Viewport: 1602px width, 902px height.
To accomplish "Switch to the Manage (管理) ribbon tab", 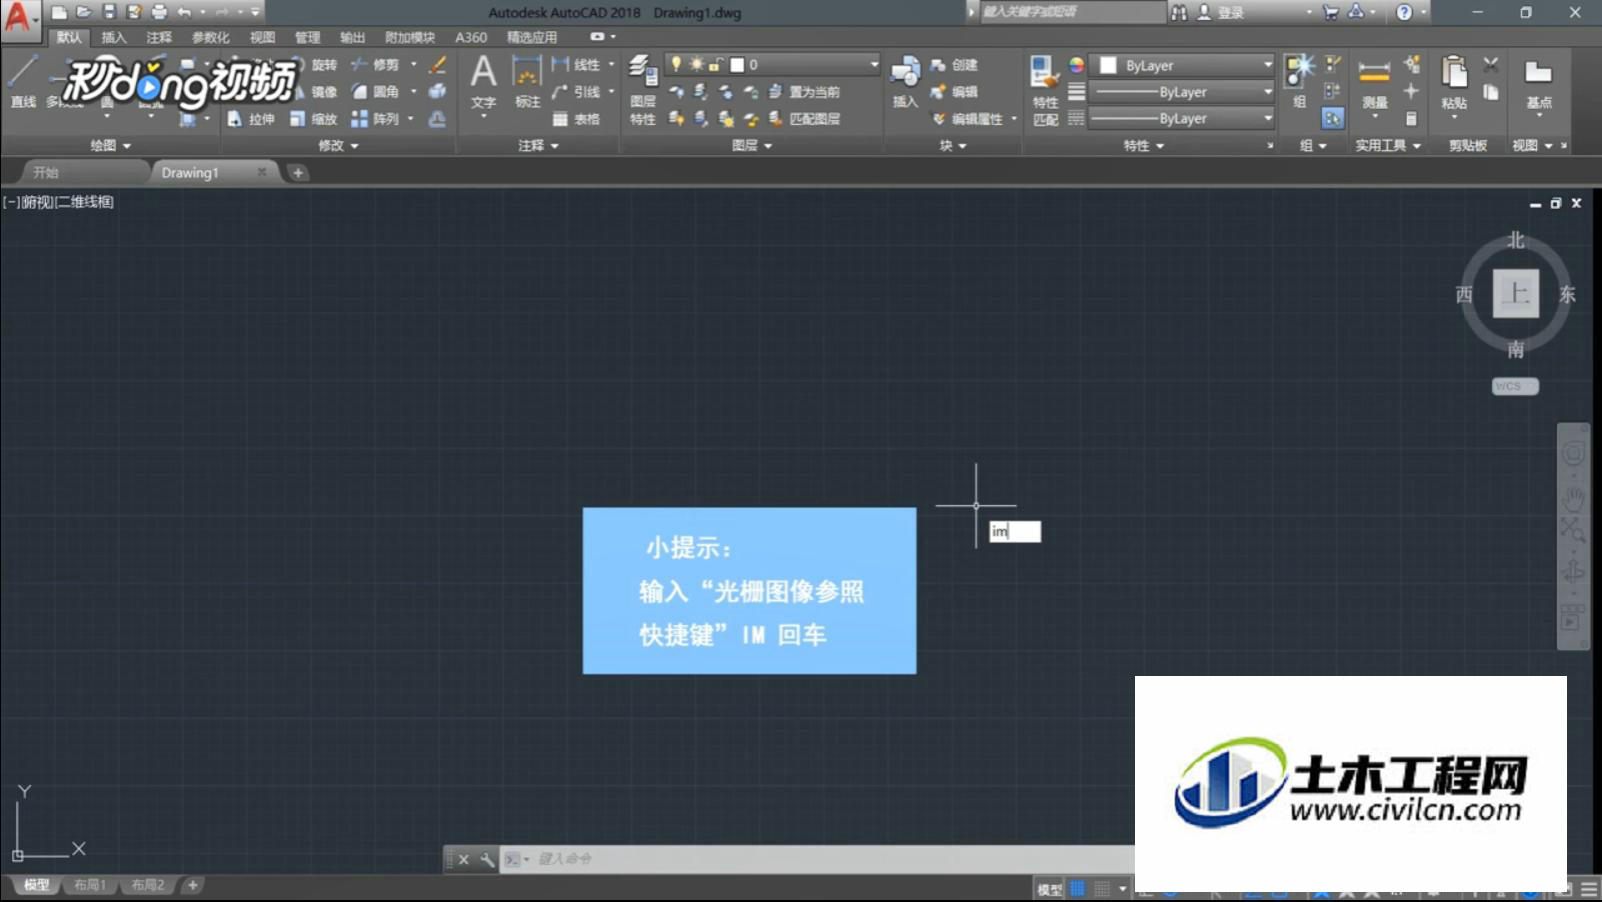I will pyautogui.click(x=307, y=37).
